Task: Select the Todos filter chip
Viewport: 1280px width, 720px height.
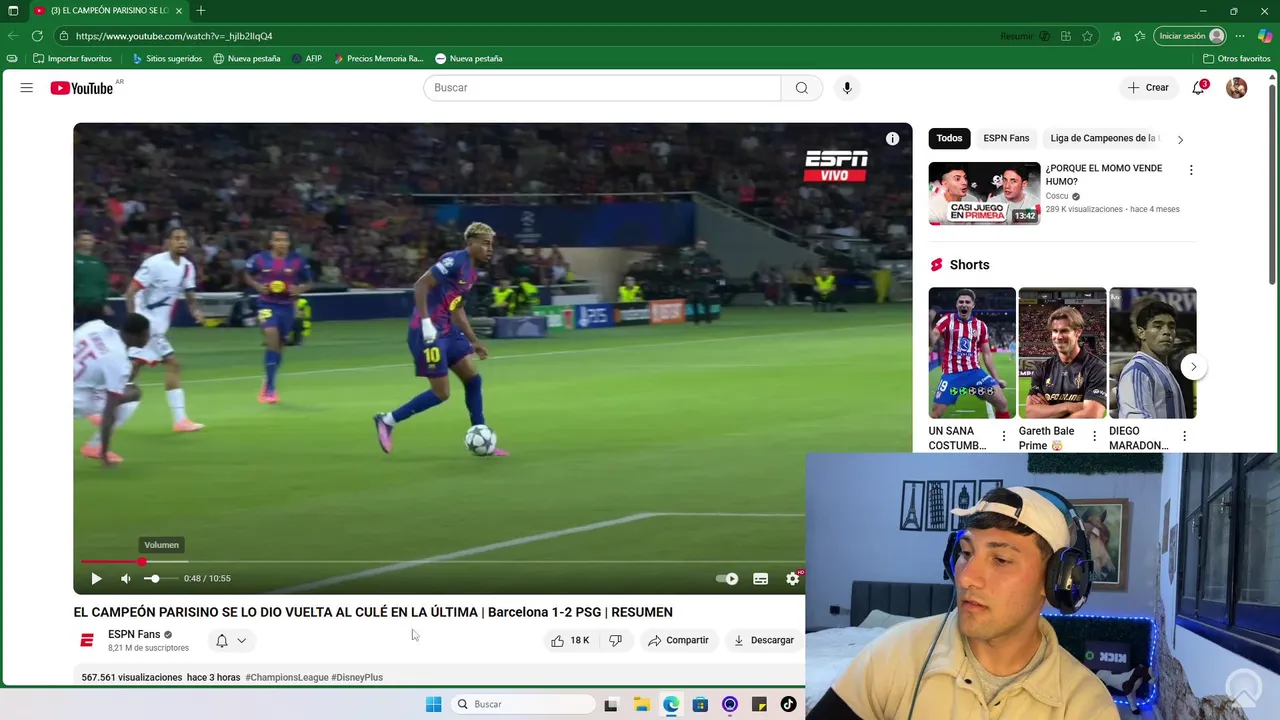Action: point(950,139)
